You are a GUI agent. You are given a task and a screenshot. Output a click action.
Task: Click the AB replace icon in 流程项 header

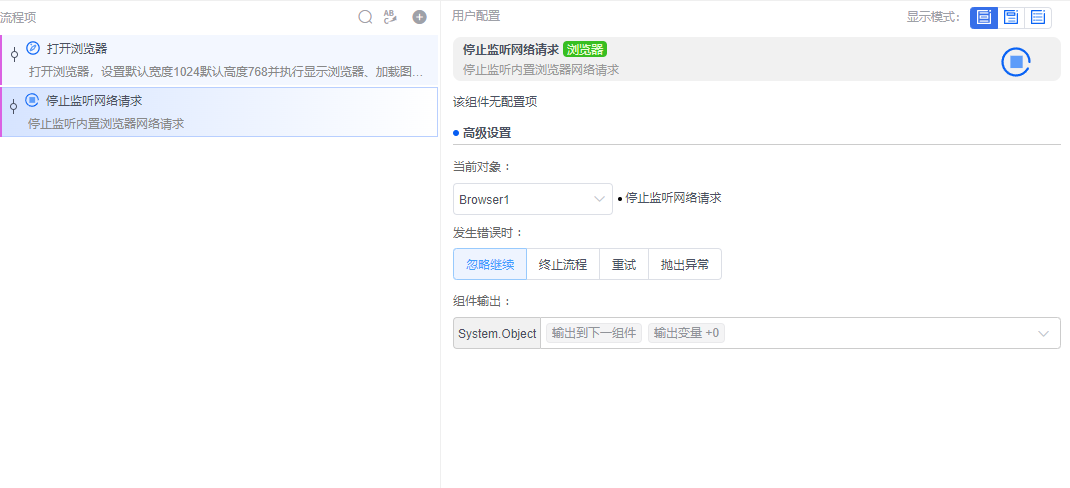click(390, 17)
